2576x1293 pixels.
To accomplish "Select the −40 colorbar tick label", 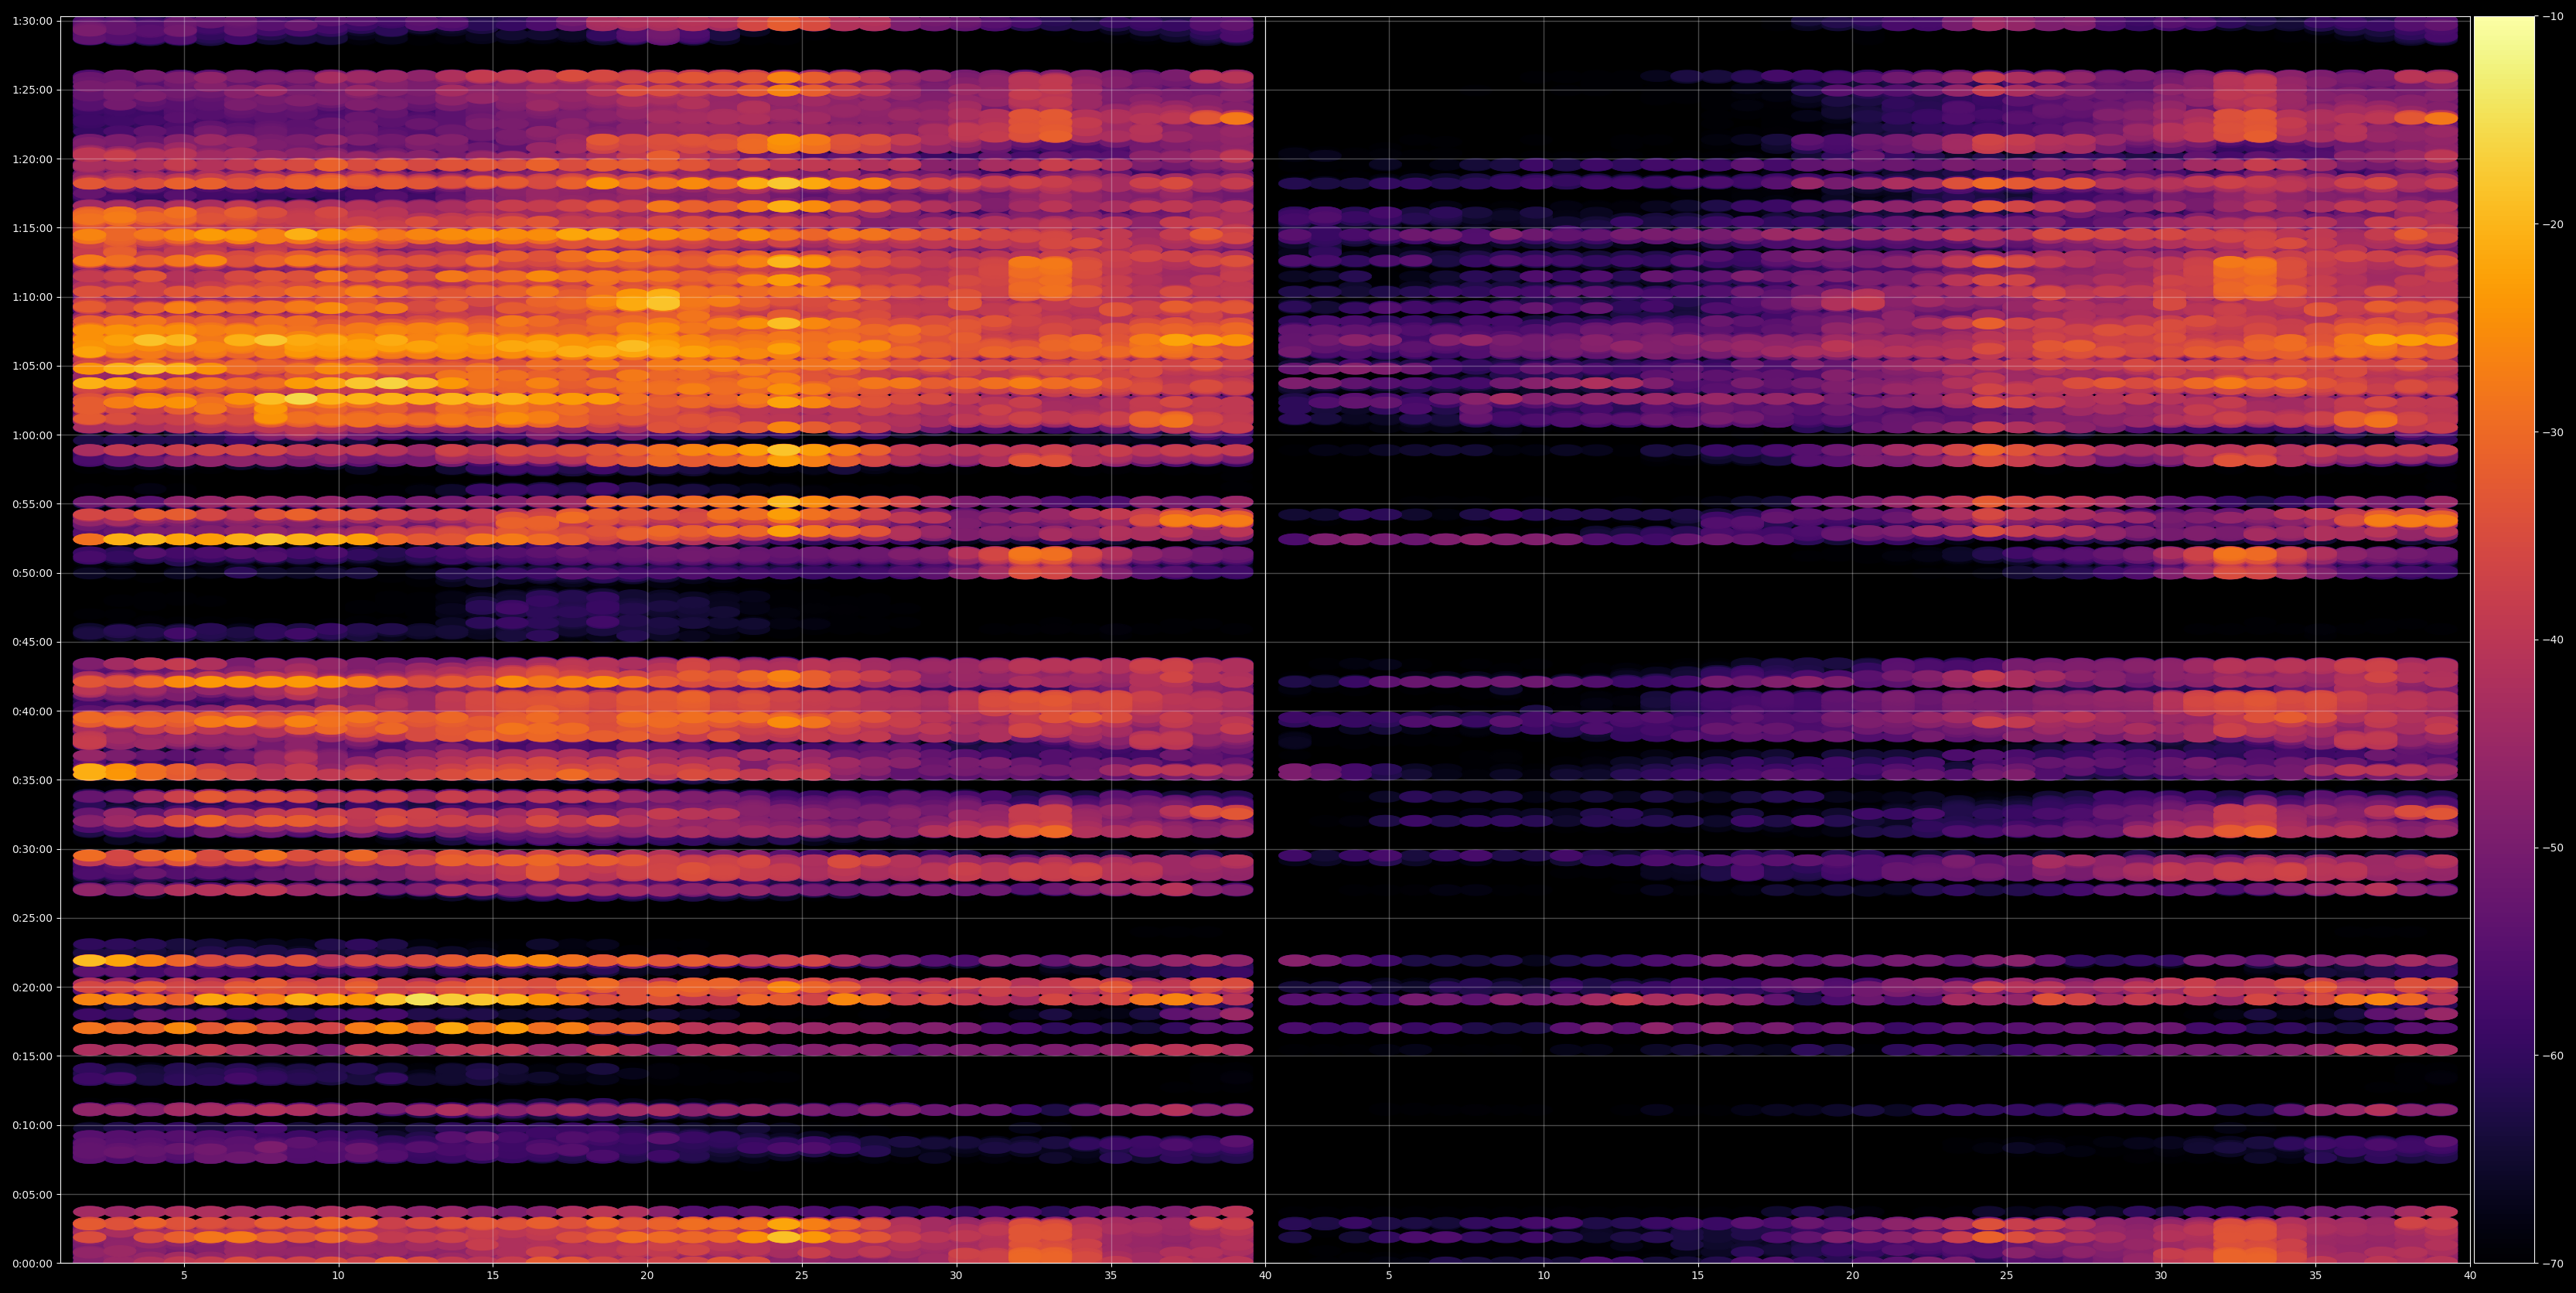I will pyautogui.click(x=2554, y=640).
